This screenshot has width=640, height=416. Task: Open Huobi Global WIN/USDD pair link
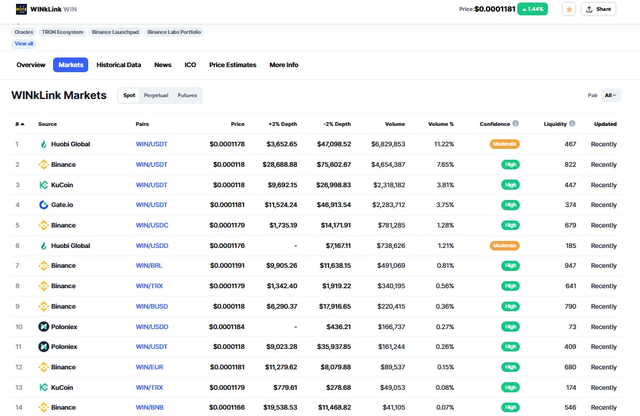[152, 246]
